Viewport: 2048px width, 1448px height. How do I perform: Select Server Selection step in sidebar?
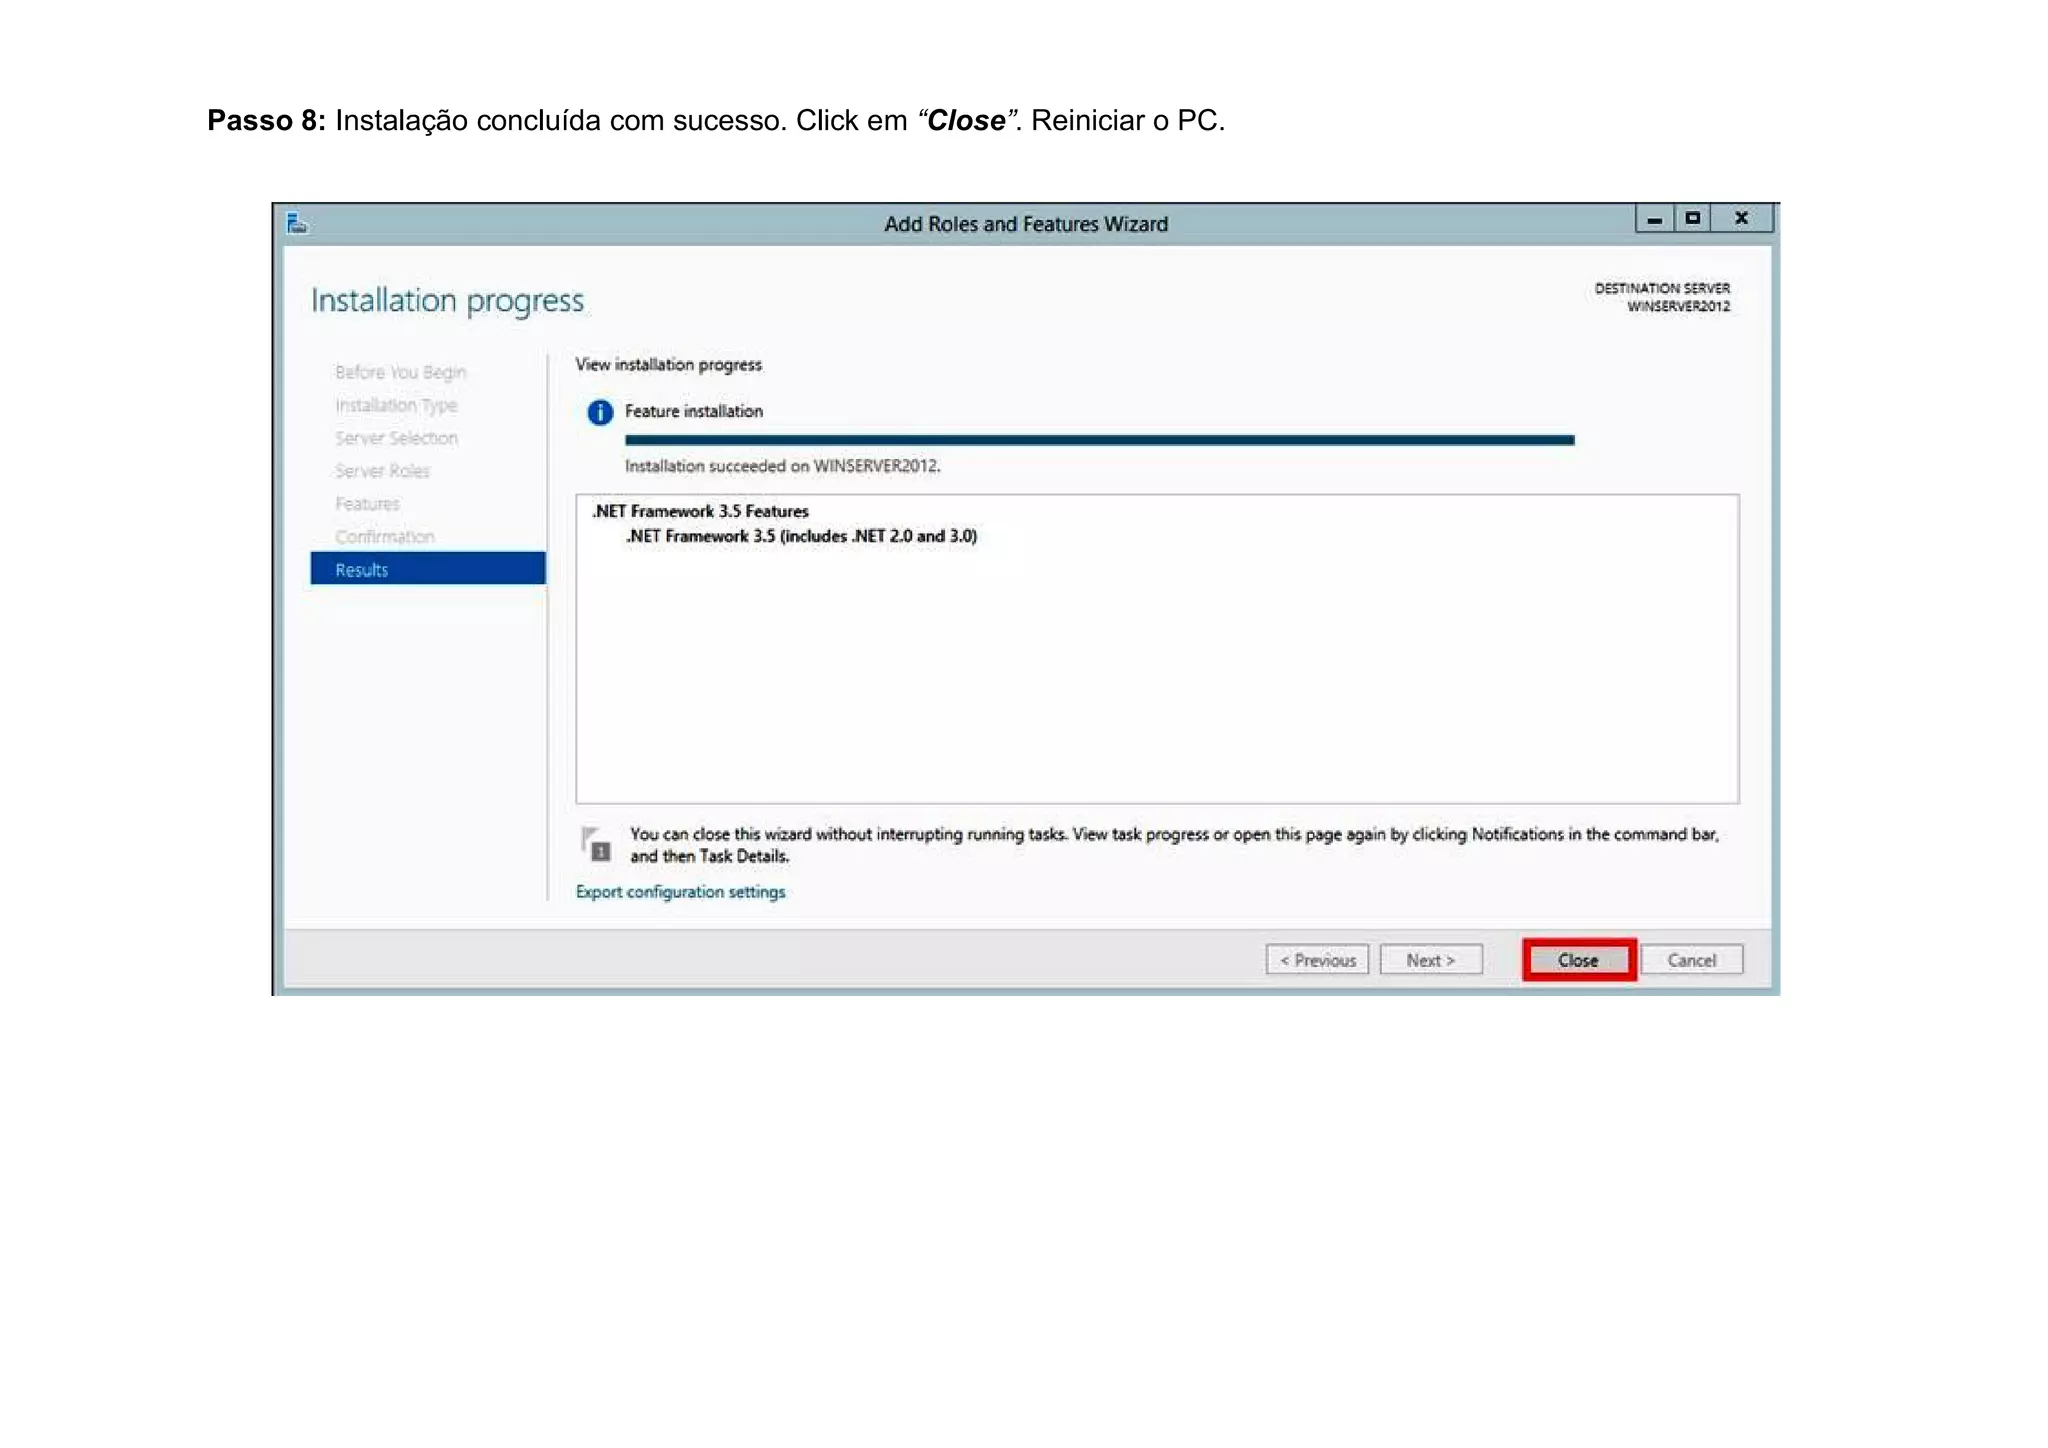coord(396,438)
